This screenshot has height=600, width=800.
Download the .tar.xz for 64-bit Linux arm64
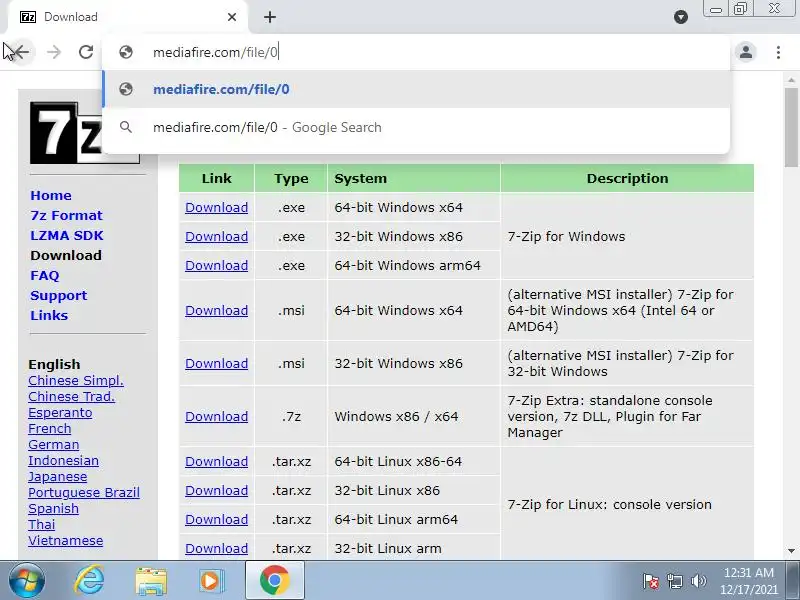216,520
